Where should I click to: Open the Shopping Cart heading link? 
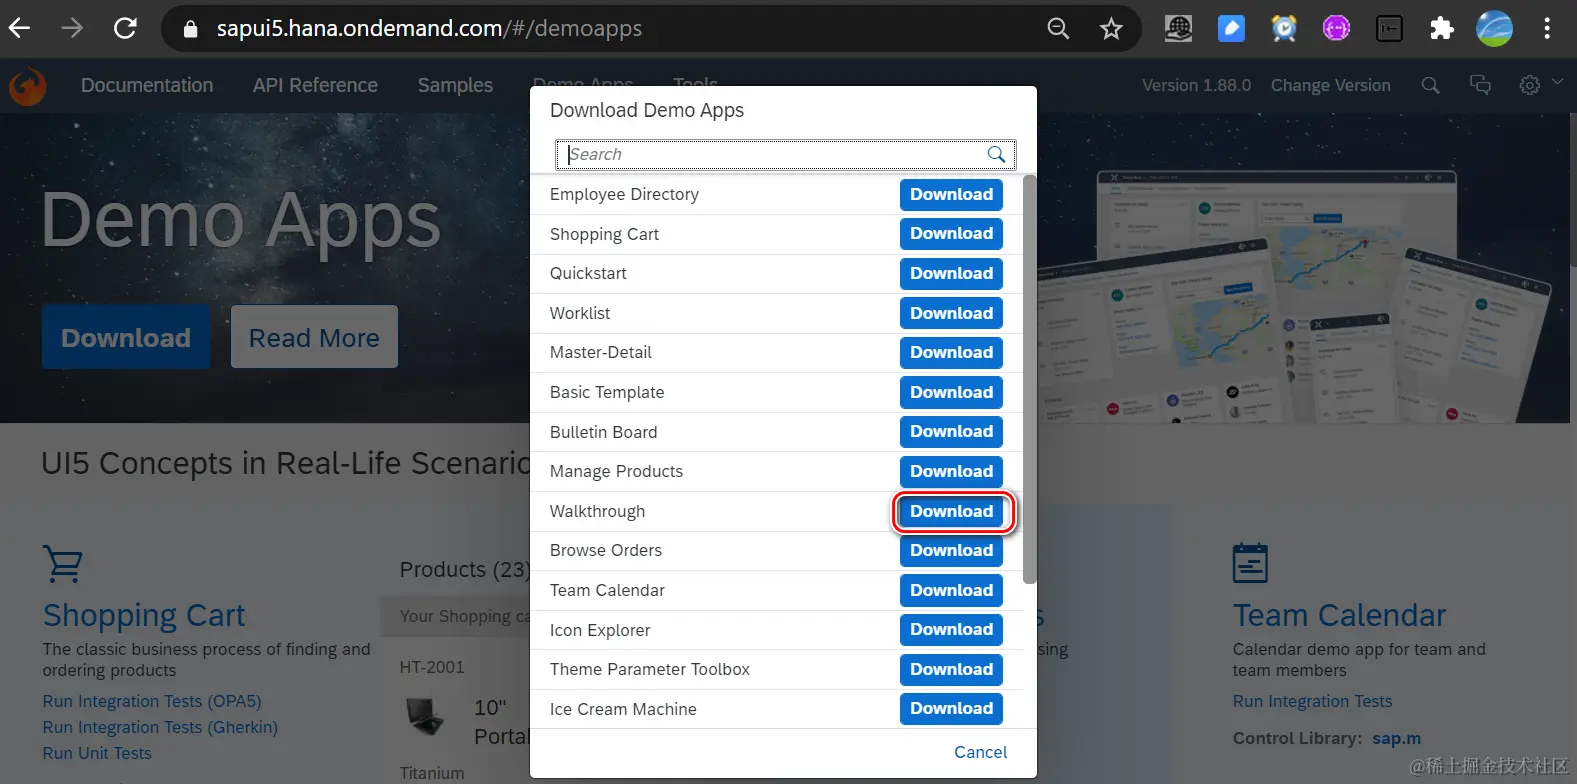pos(144,615)
